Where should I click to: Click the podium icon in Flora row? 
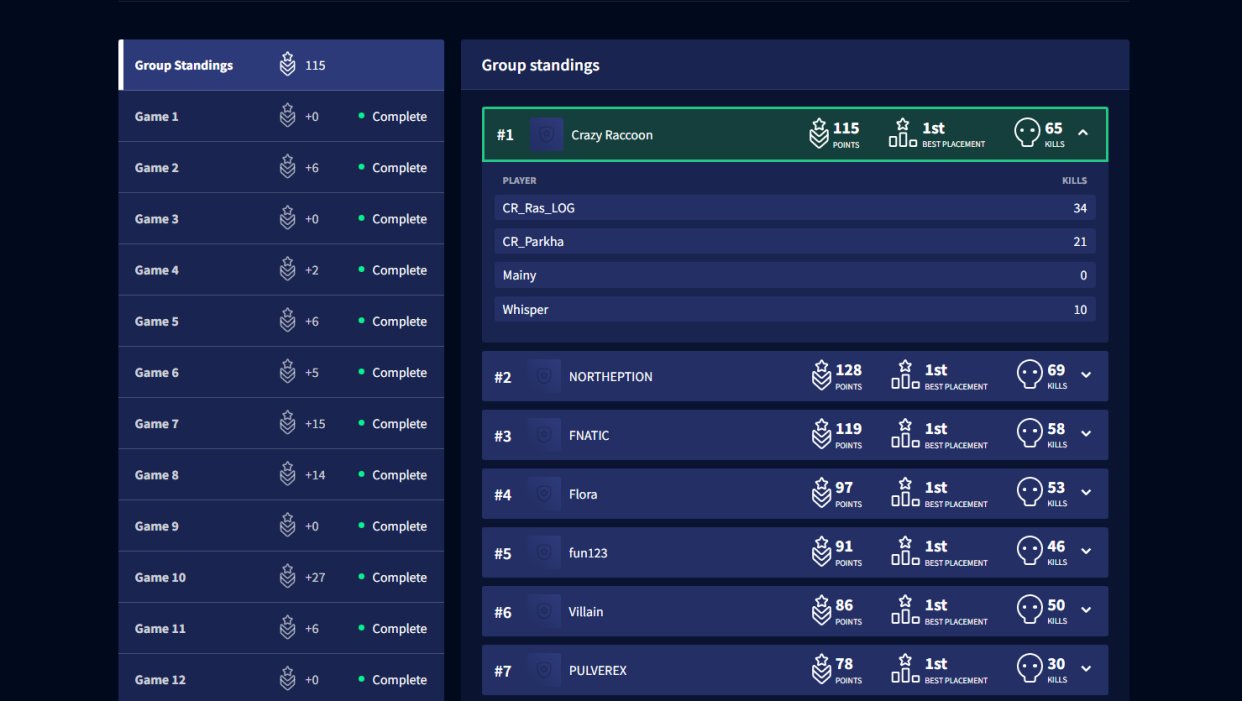(x=905, y=493)
